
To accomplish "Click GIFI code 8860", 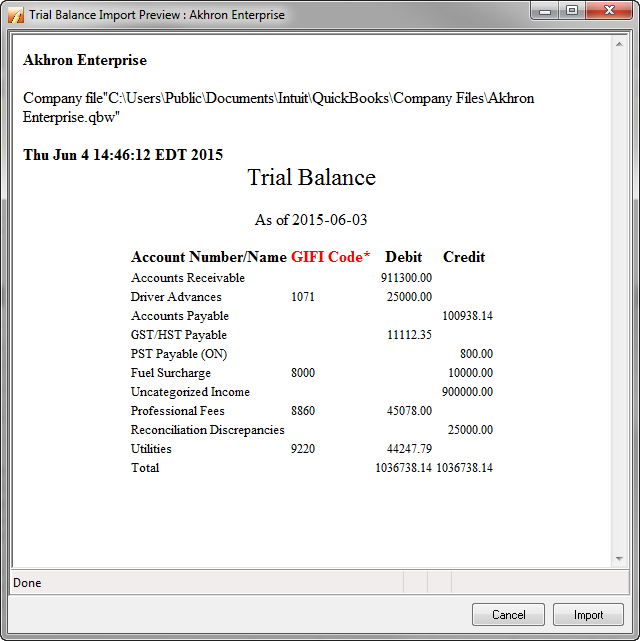I will click(303, 411).
